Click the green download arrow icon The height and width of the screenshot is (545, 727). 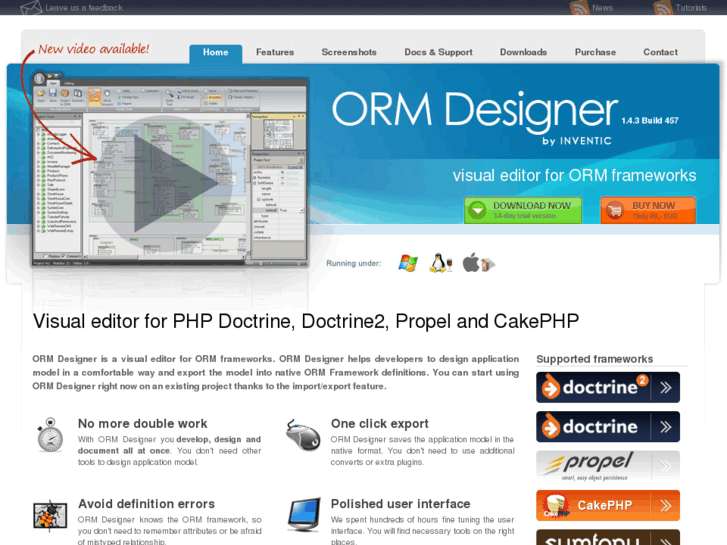point(477,211)
